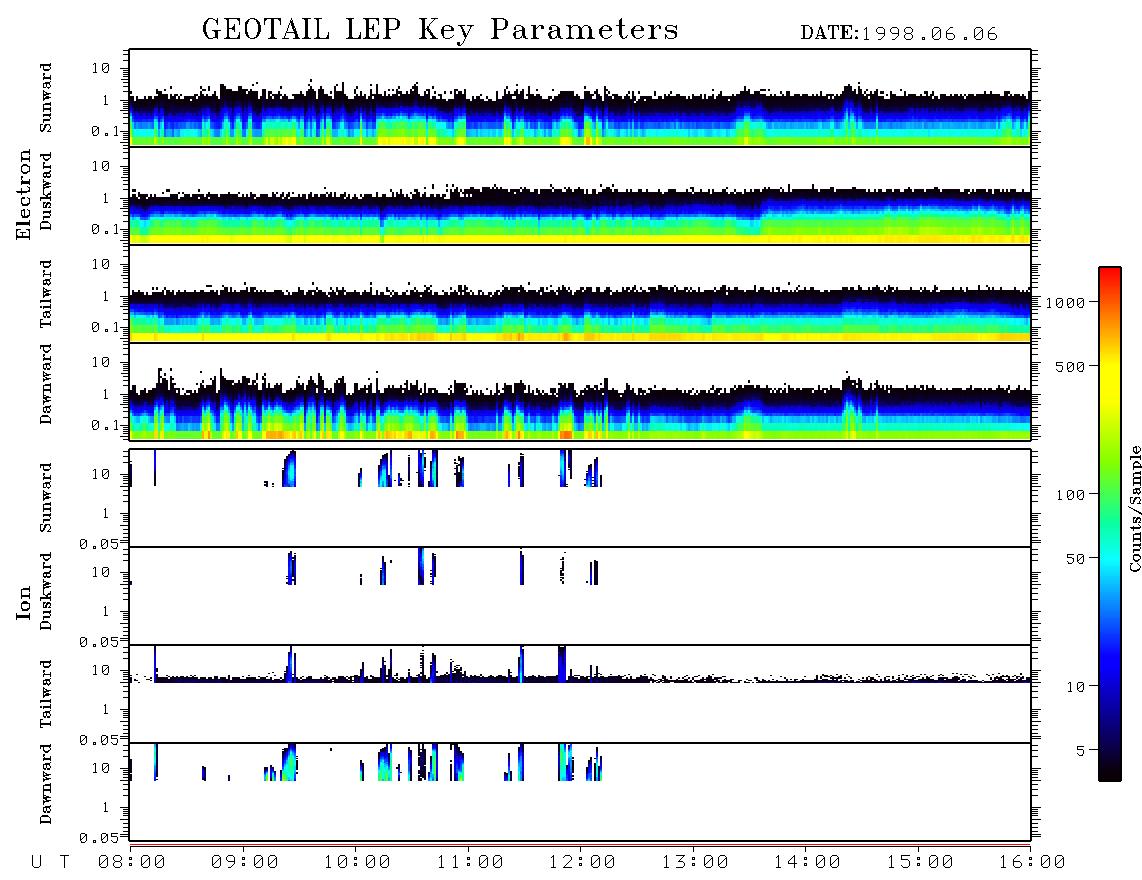Click the Ion Sunward spectrogram panel
Viewport: 1142px width, 880px height.
point(580,498)
